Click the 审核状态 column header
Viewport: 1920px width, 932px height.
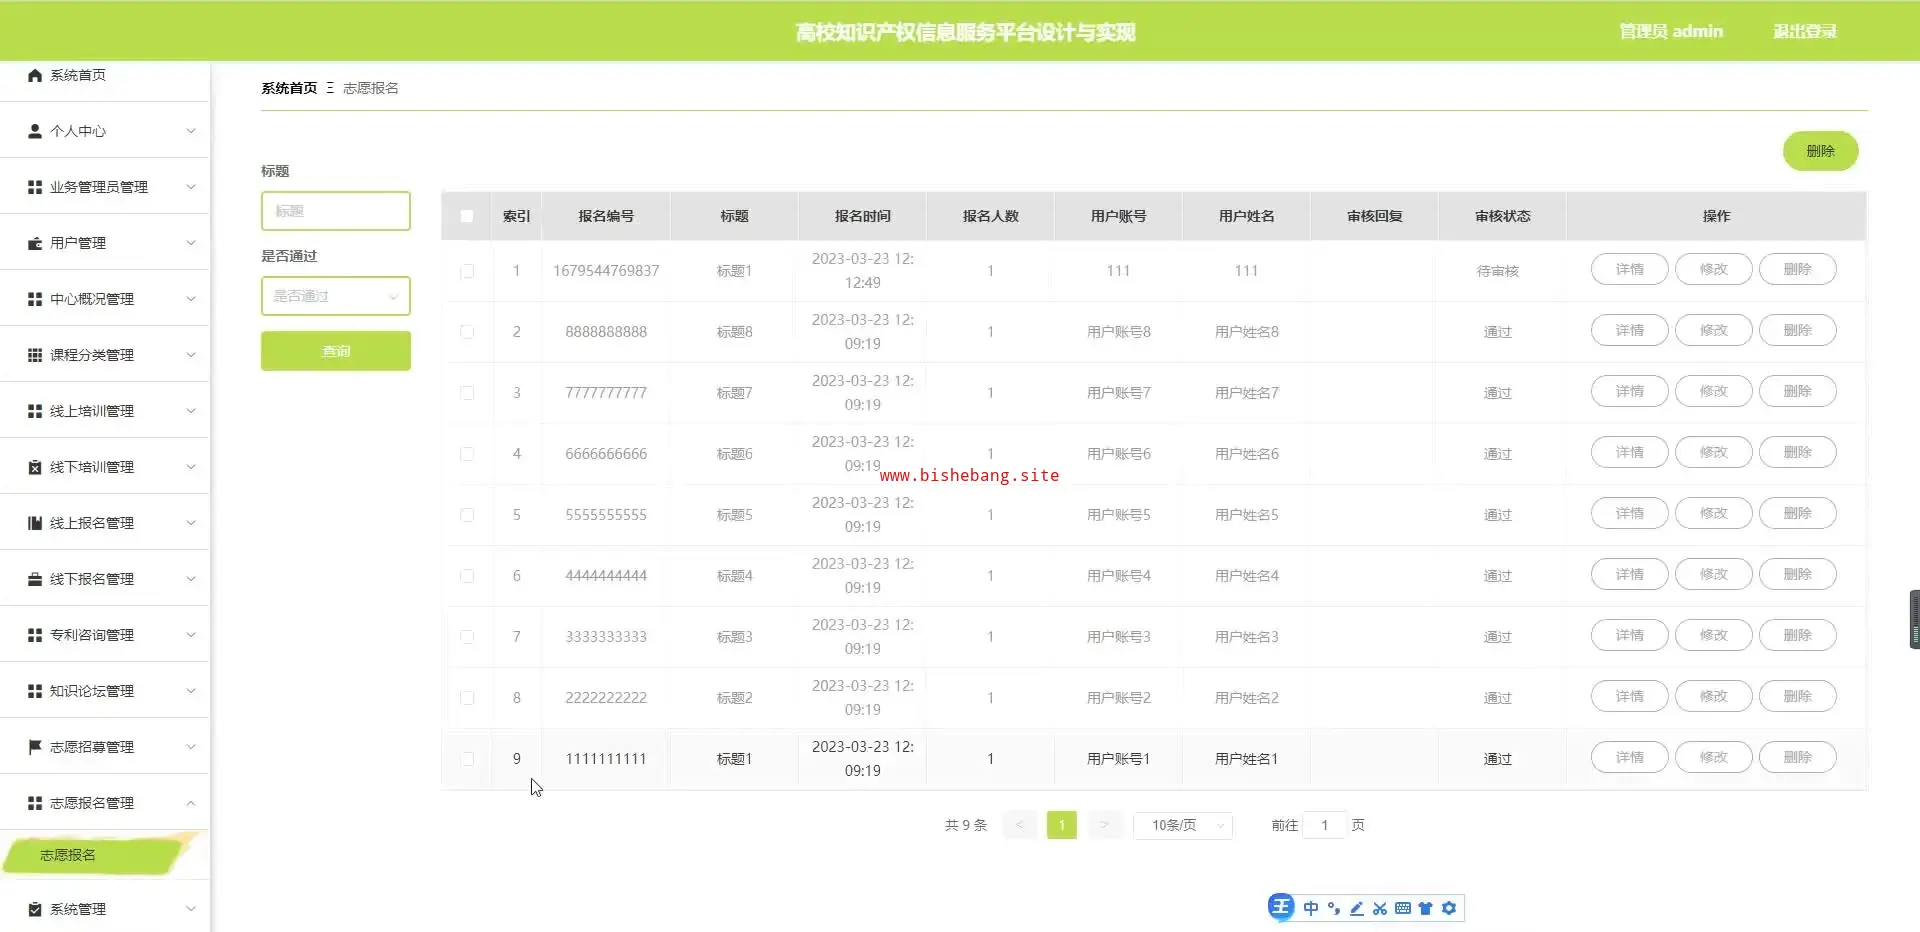[x=1503, y=216]
